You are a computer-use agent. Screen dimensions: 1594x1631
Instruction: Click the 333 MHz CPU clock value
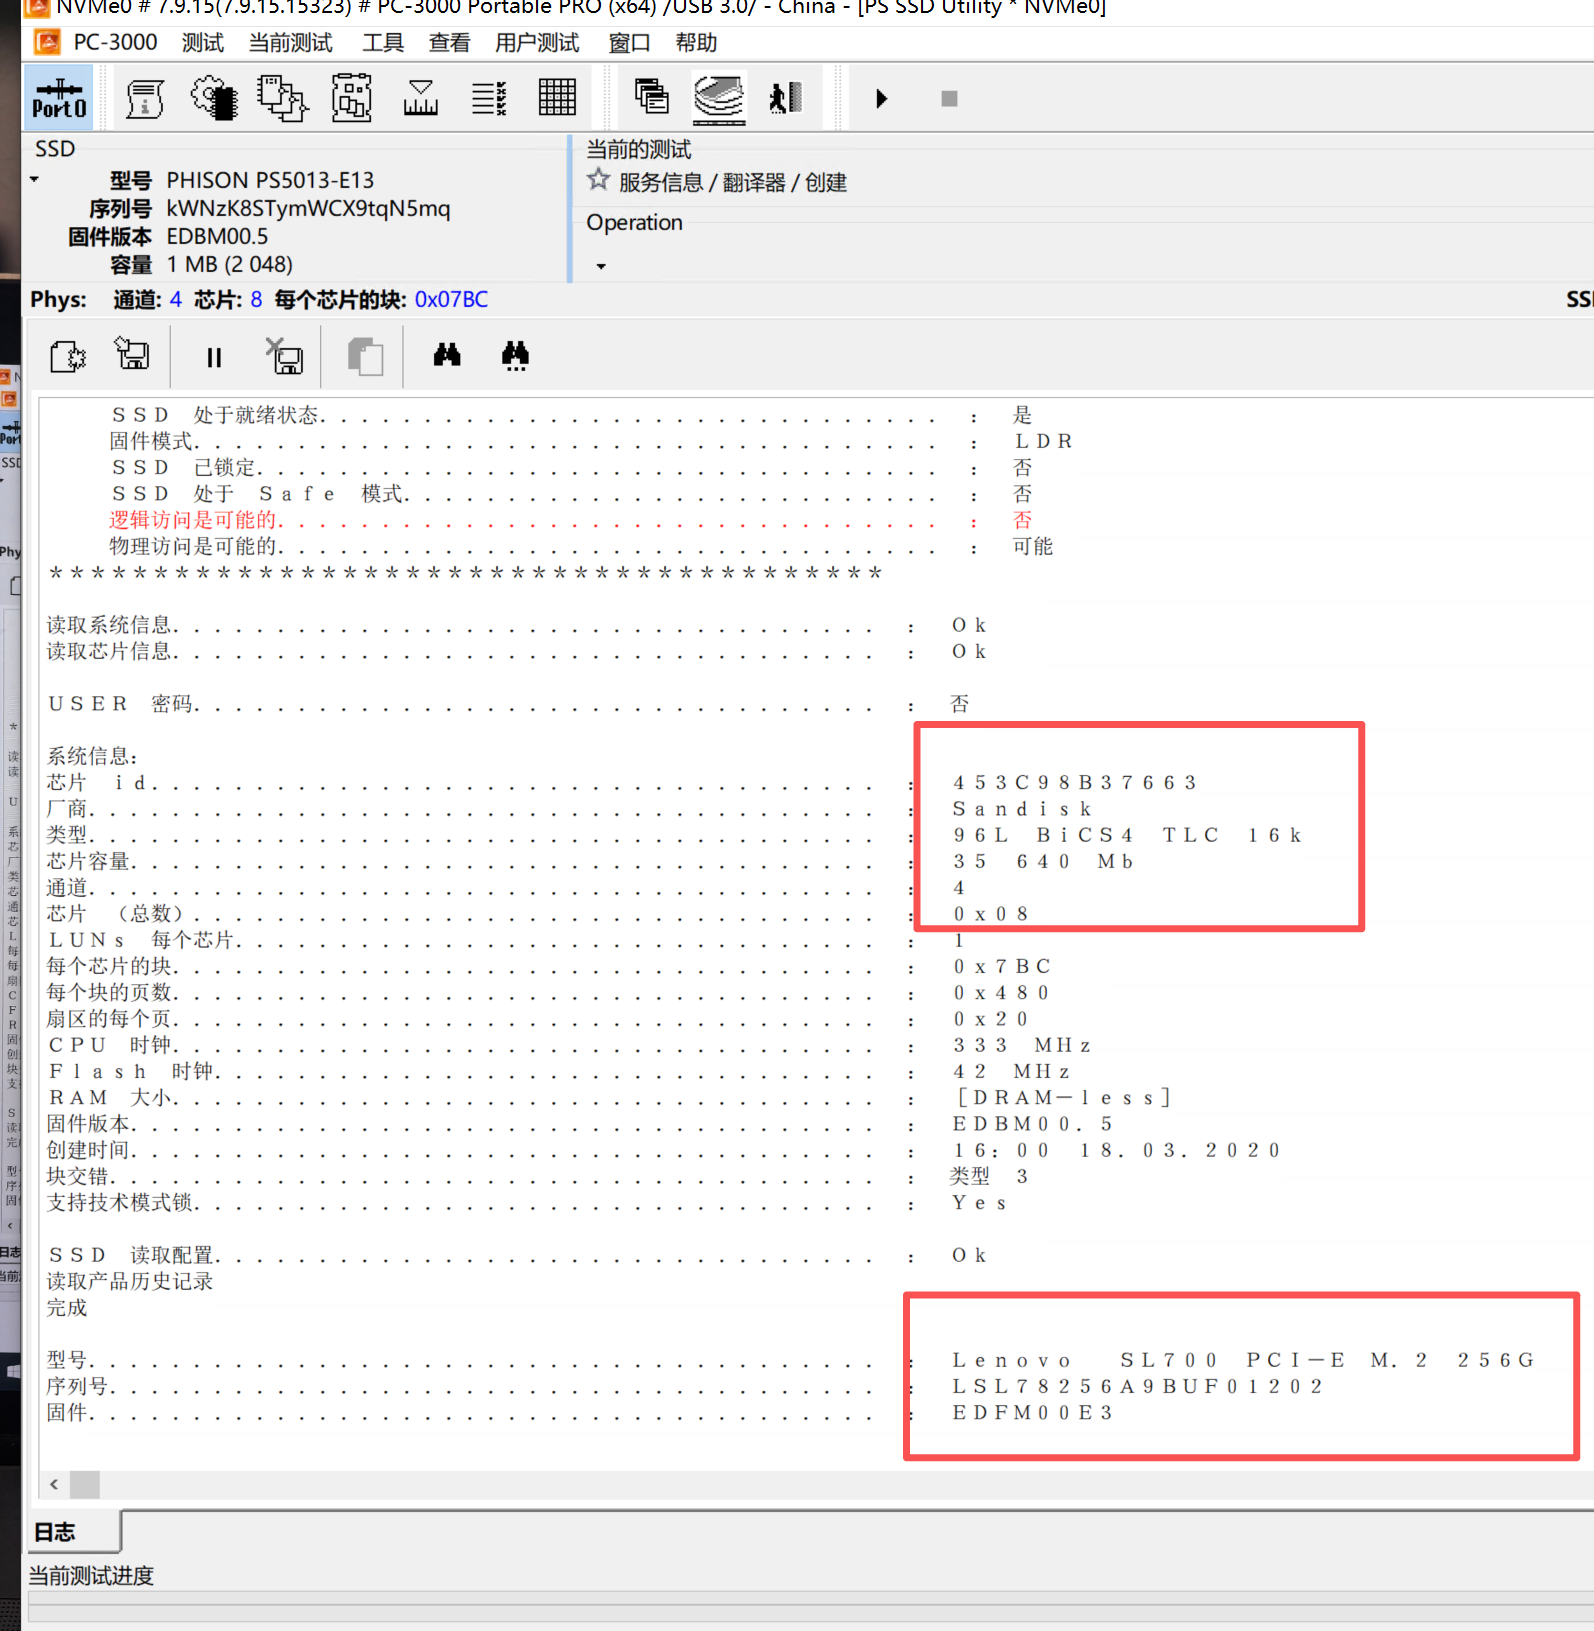click(1021, 1045)
